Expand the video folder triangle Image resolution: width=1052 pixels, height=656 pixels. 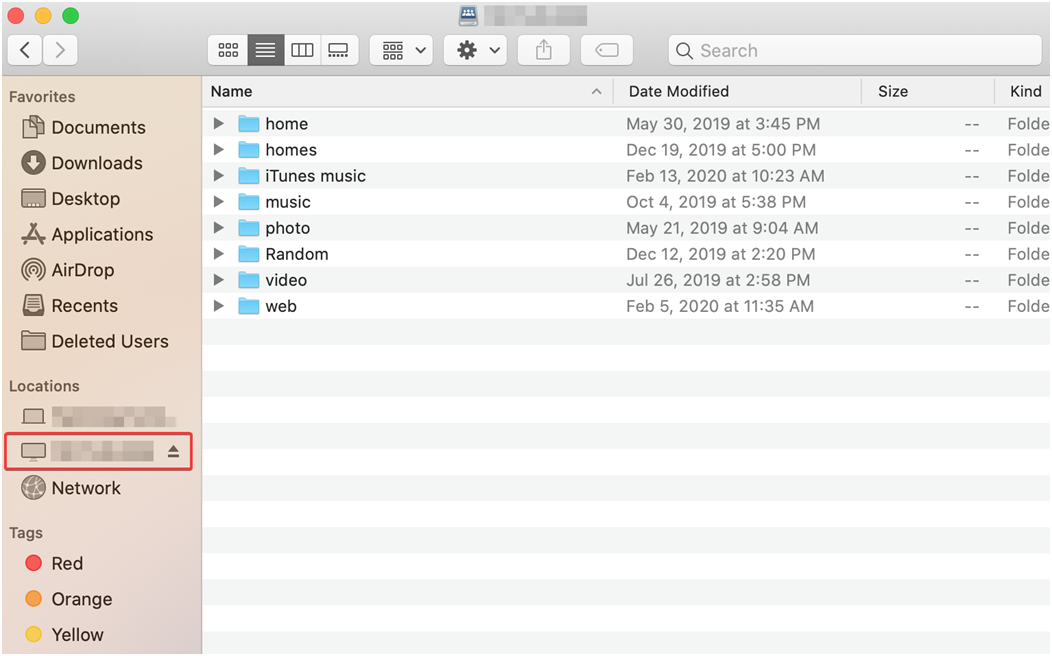click(218, 280)
